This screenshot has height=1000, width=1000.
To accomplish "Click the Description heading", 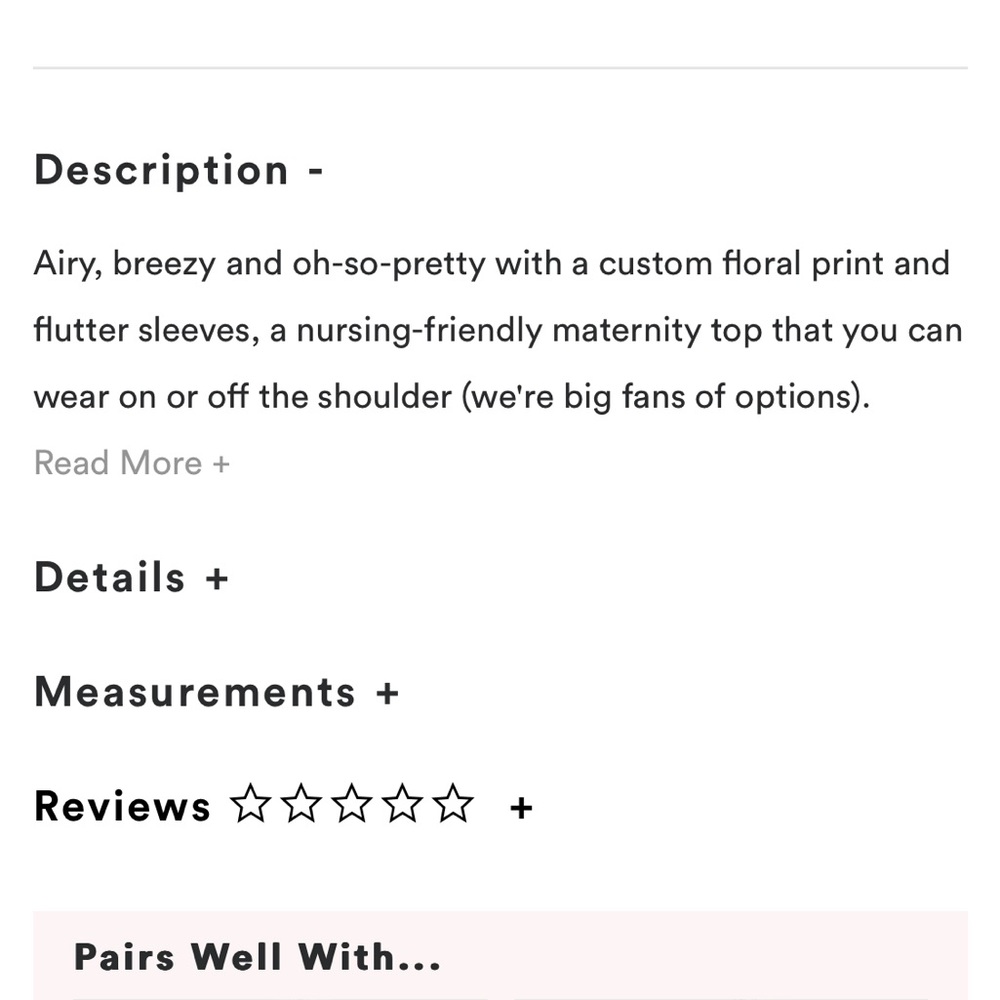I will pos(161,171).
